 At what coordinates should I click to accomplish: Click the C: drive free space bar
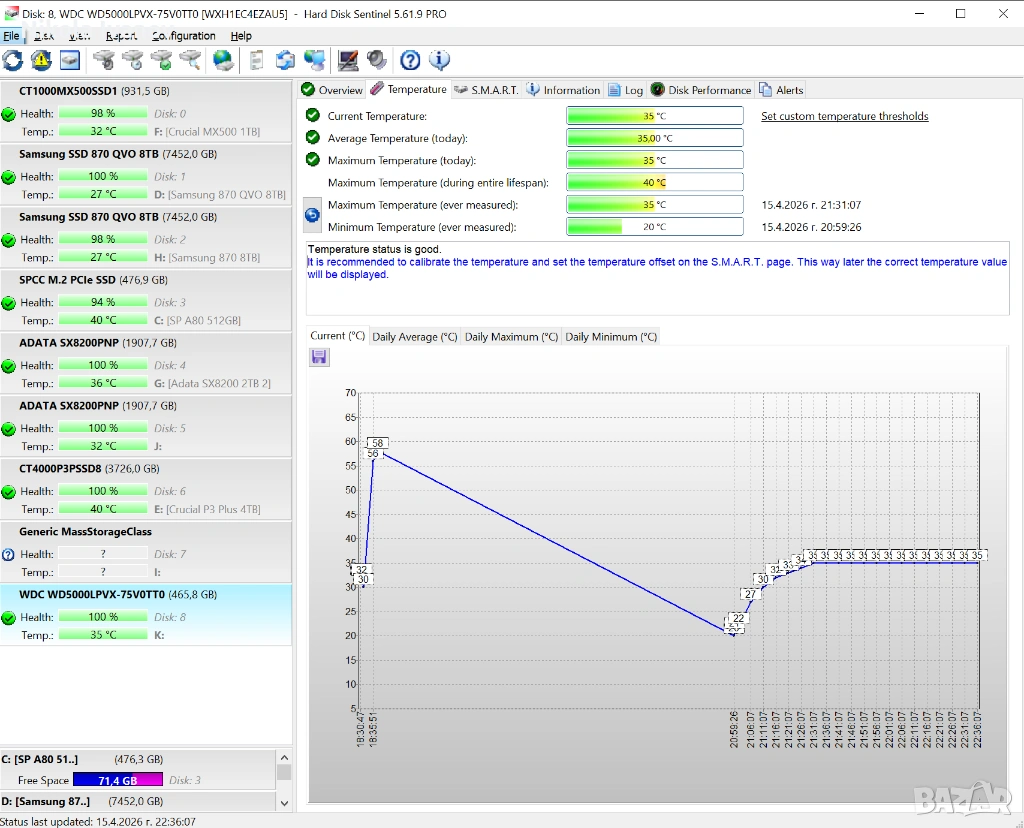pos(116,780)
